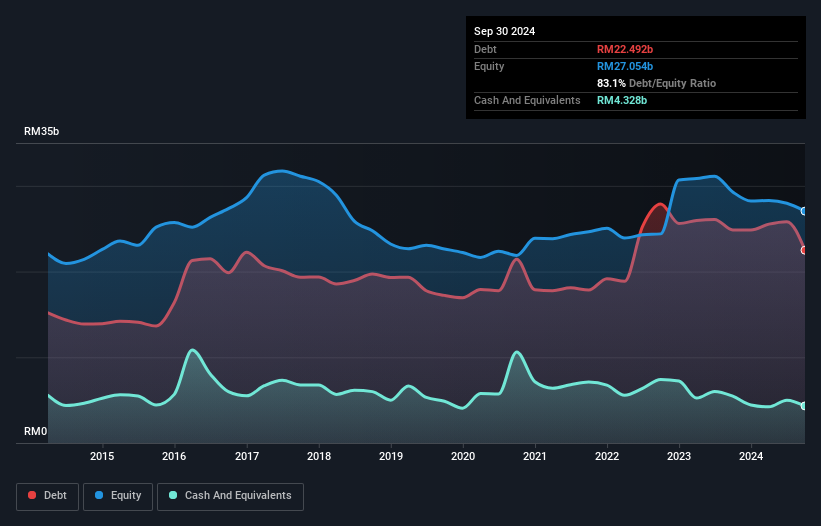Viewport: 821px width, 526px height.
Task: Click the 2022 x-axis label
Action: (607, 456)
